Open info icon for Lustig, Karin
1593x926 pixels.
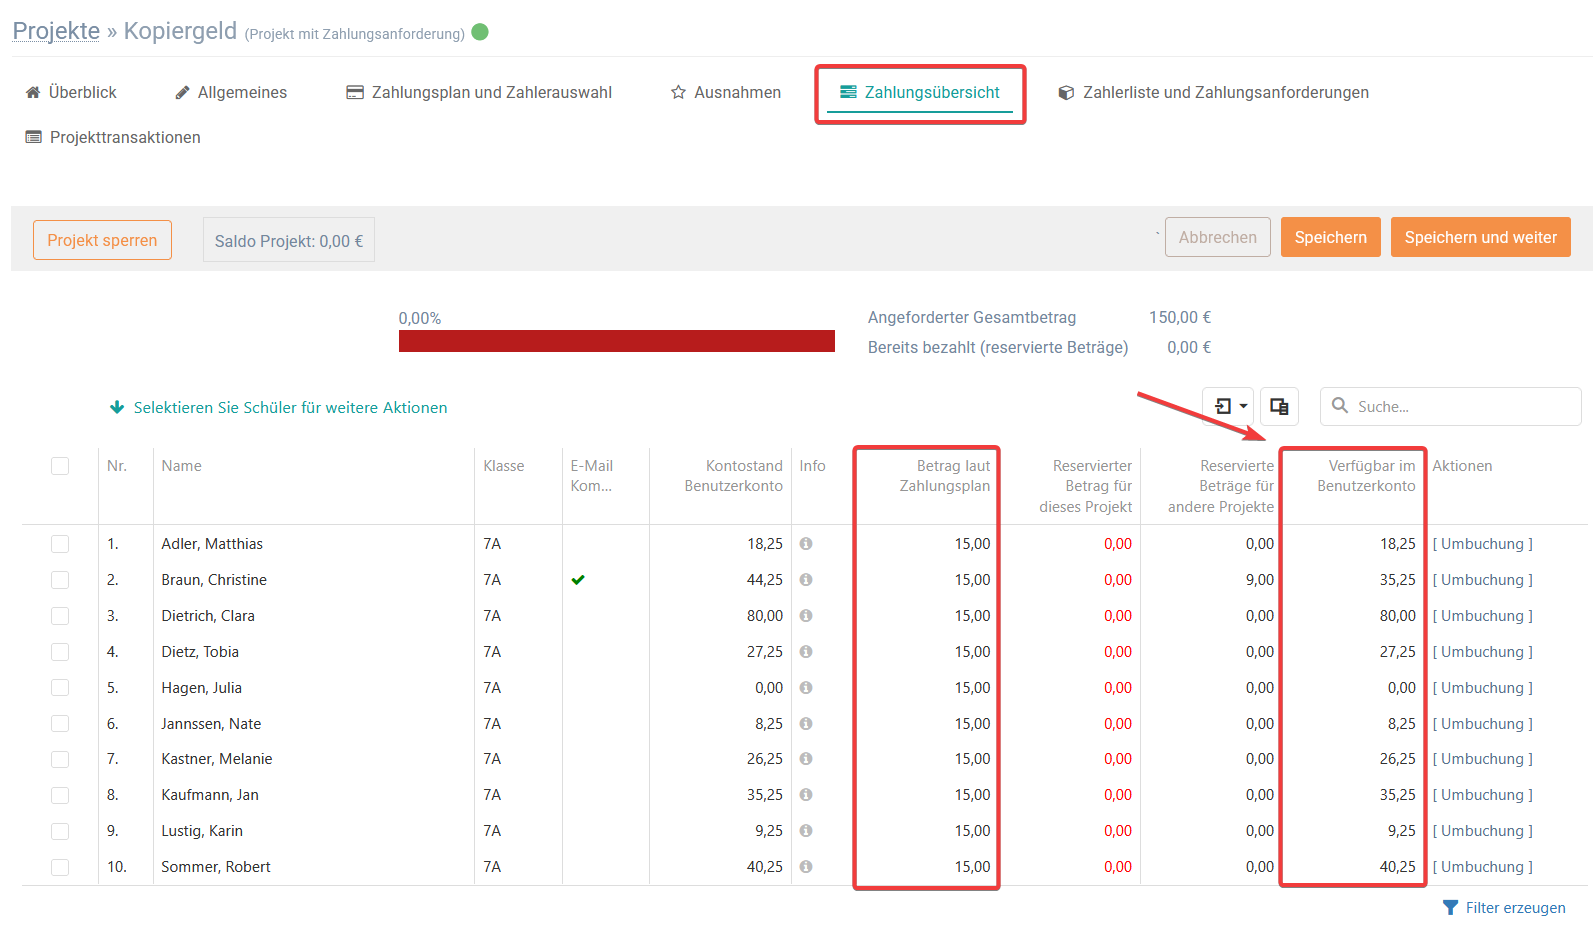point(806,831)
